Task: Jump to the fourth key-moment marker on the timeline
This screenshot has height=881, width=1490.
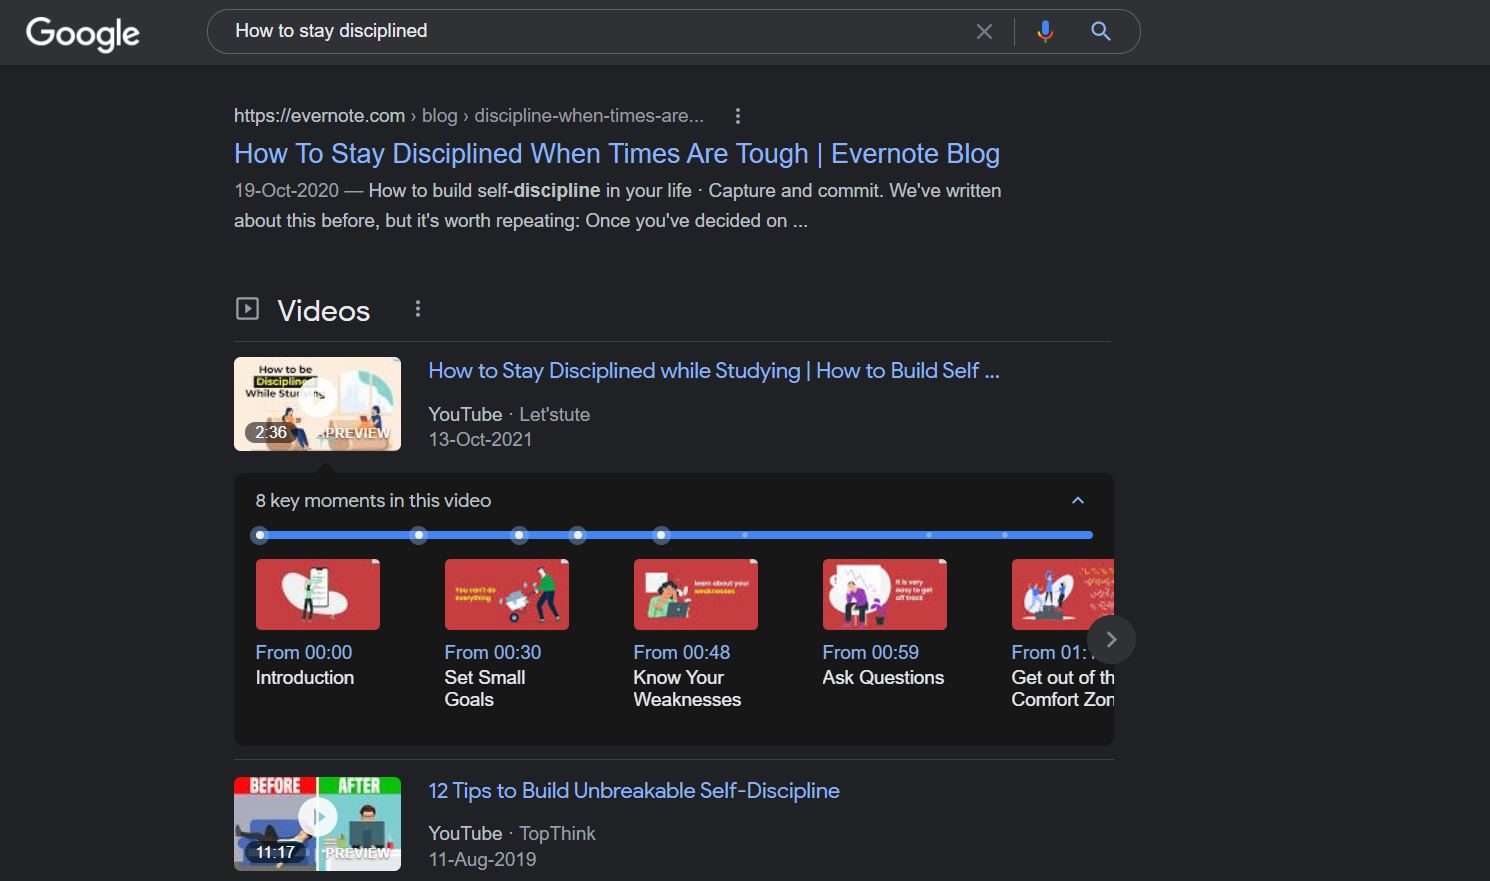Action: coord(578,535)
